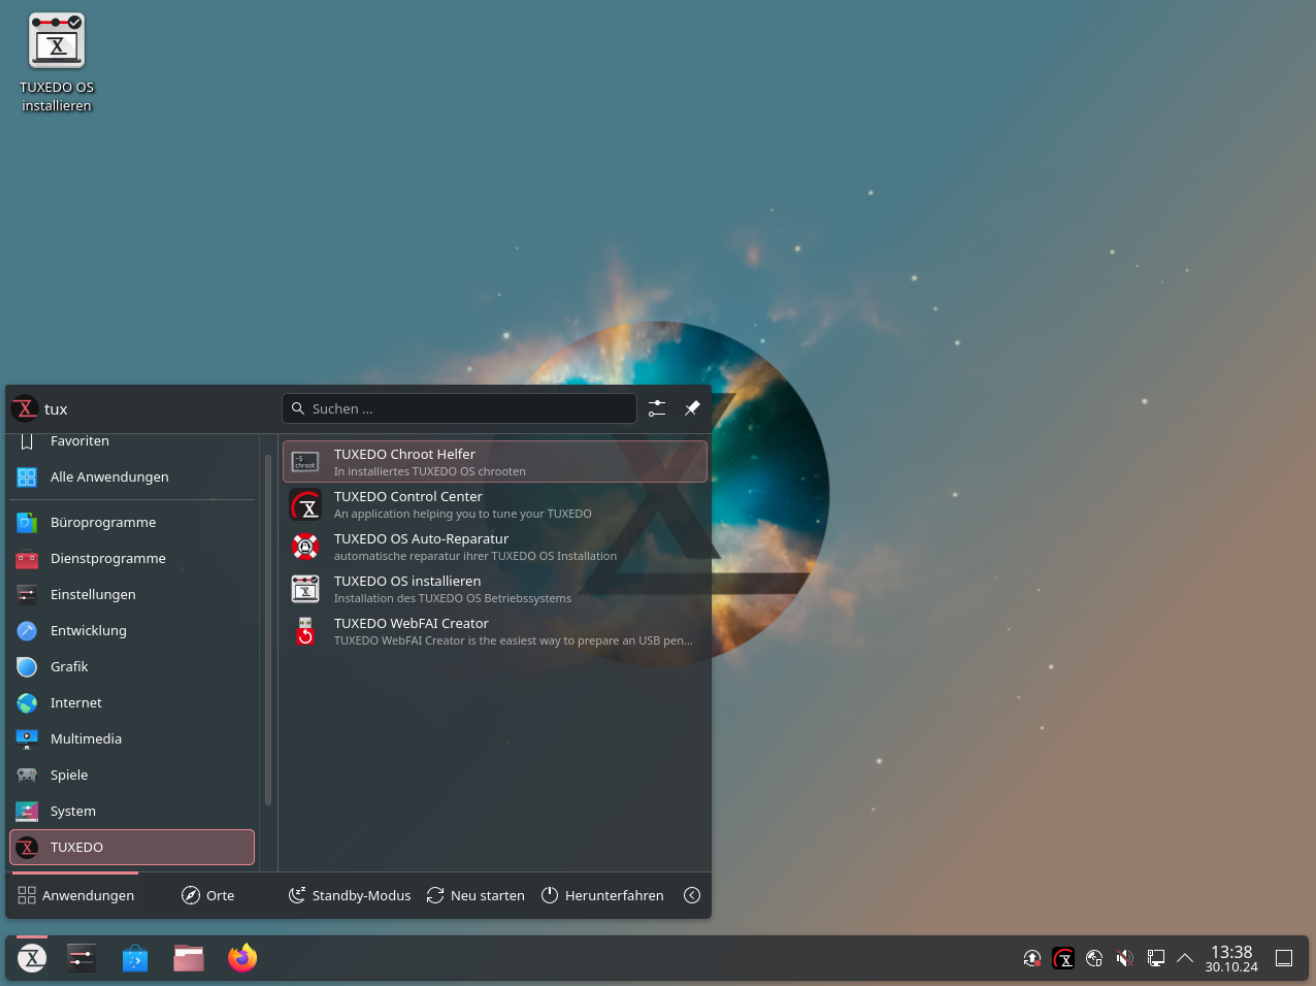The image size is (1316, 986).
Task: Expand hidden system tray icons arrow
Action: pyautogui.click(x=1185, y=958)
